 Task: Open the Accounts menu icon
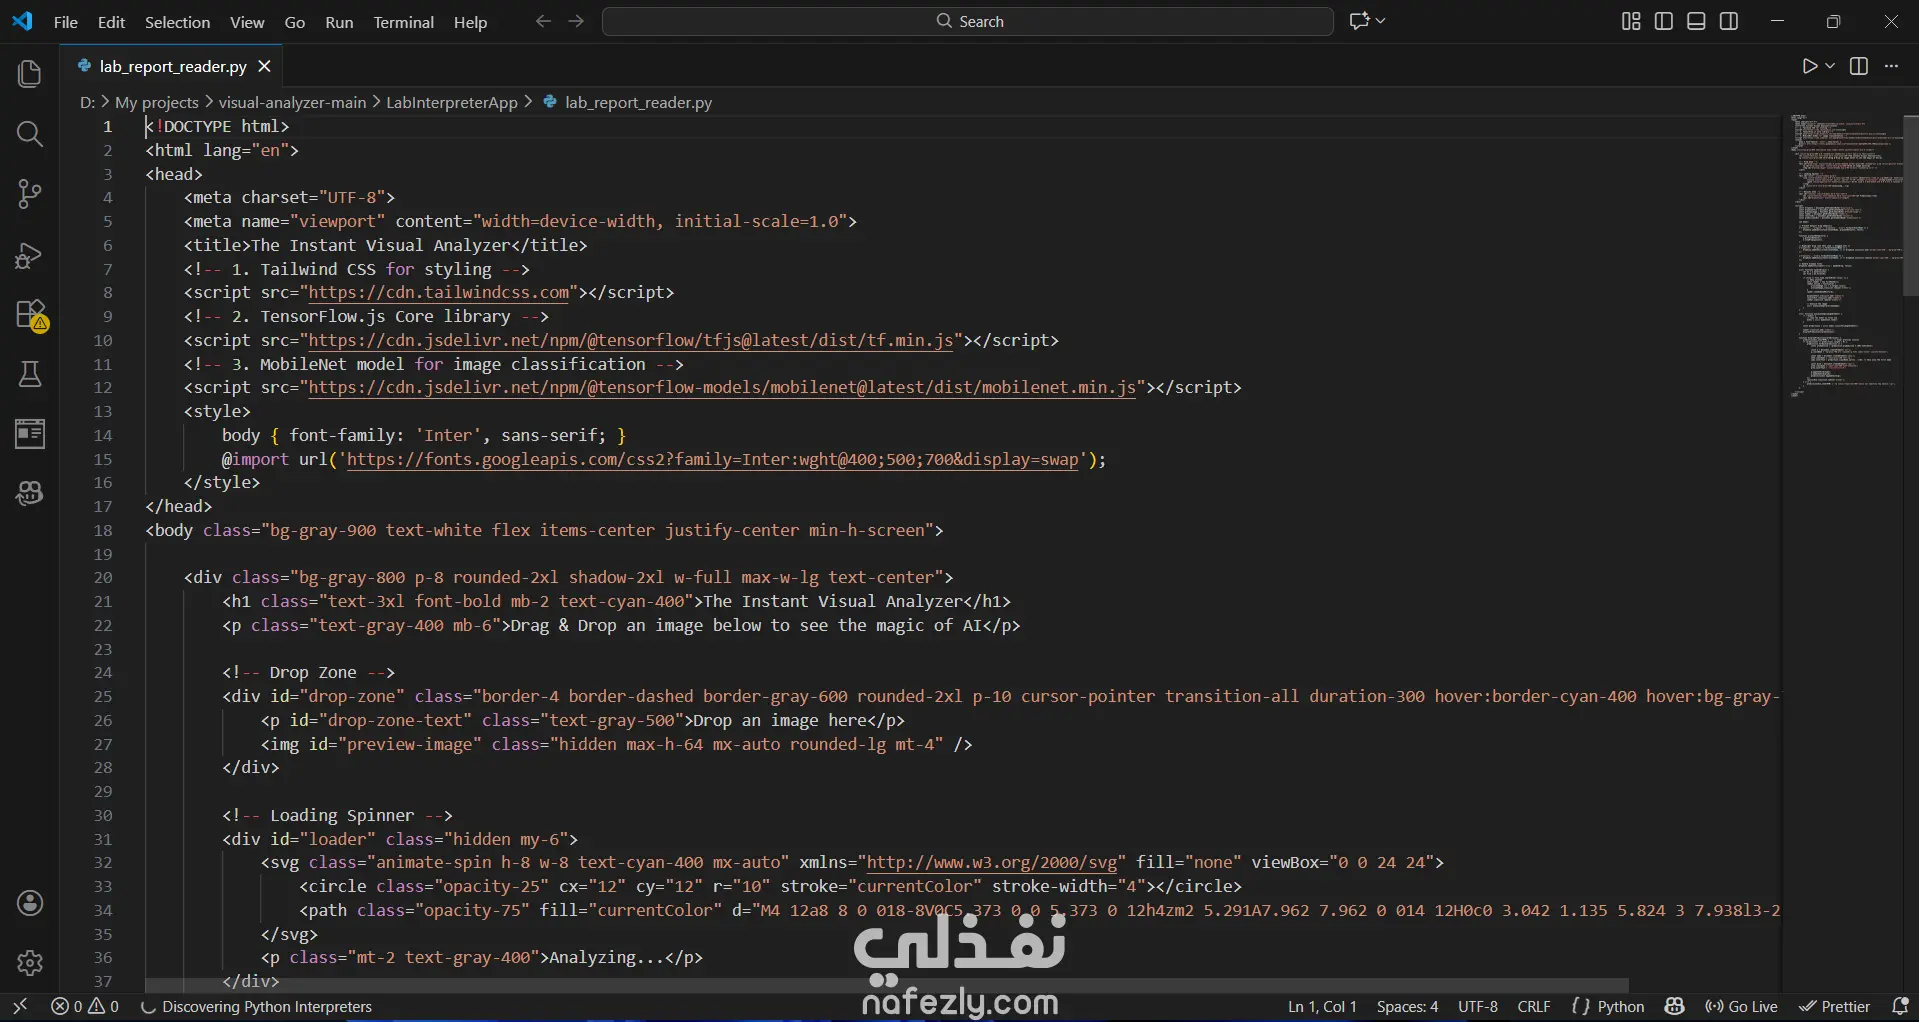tap(30, 903)
